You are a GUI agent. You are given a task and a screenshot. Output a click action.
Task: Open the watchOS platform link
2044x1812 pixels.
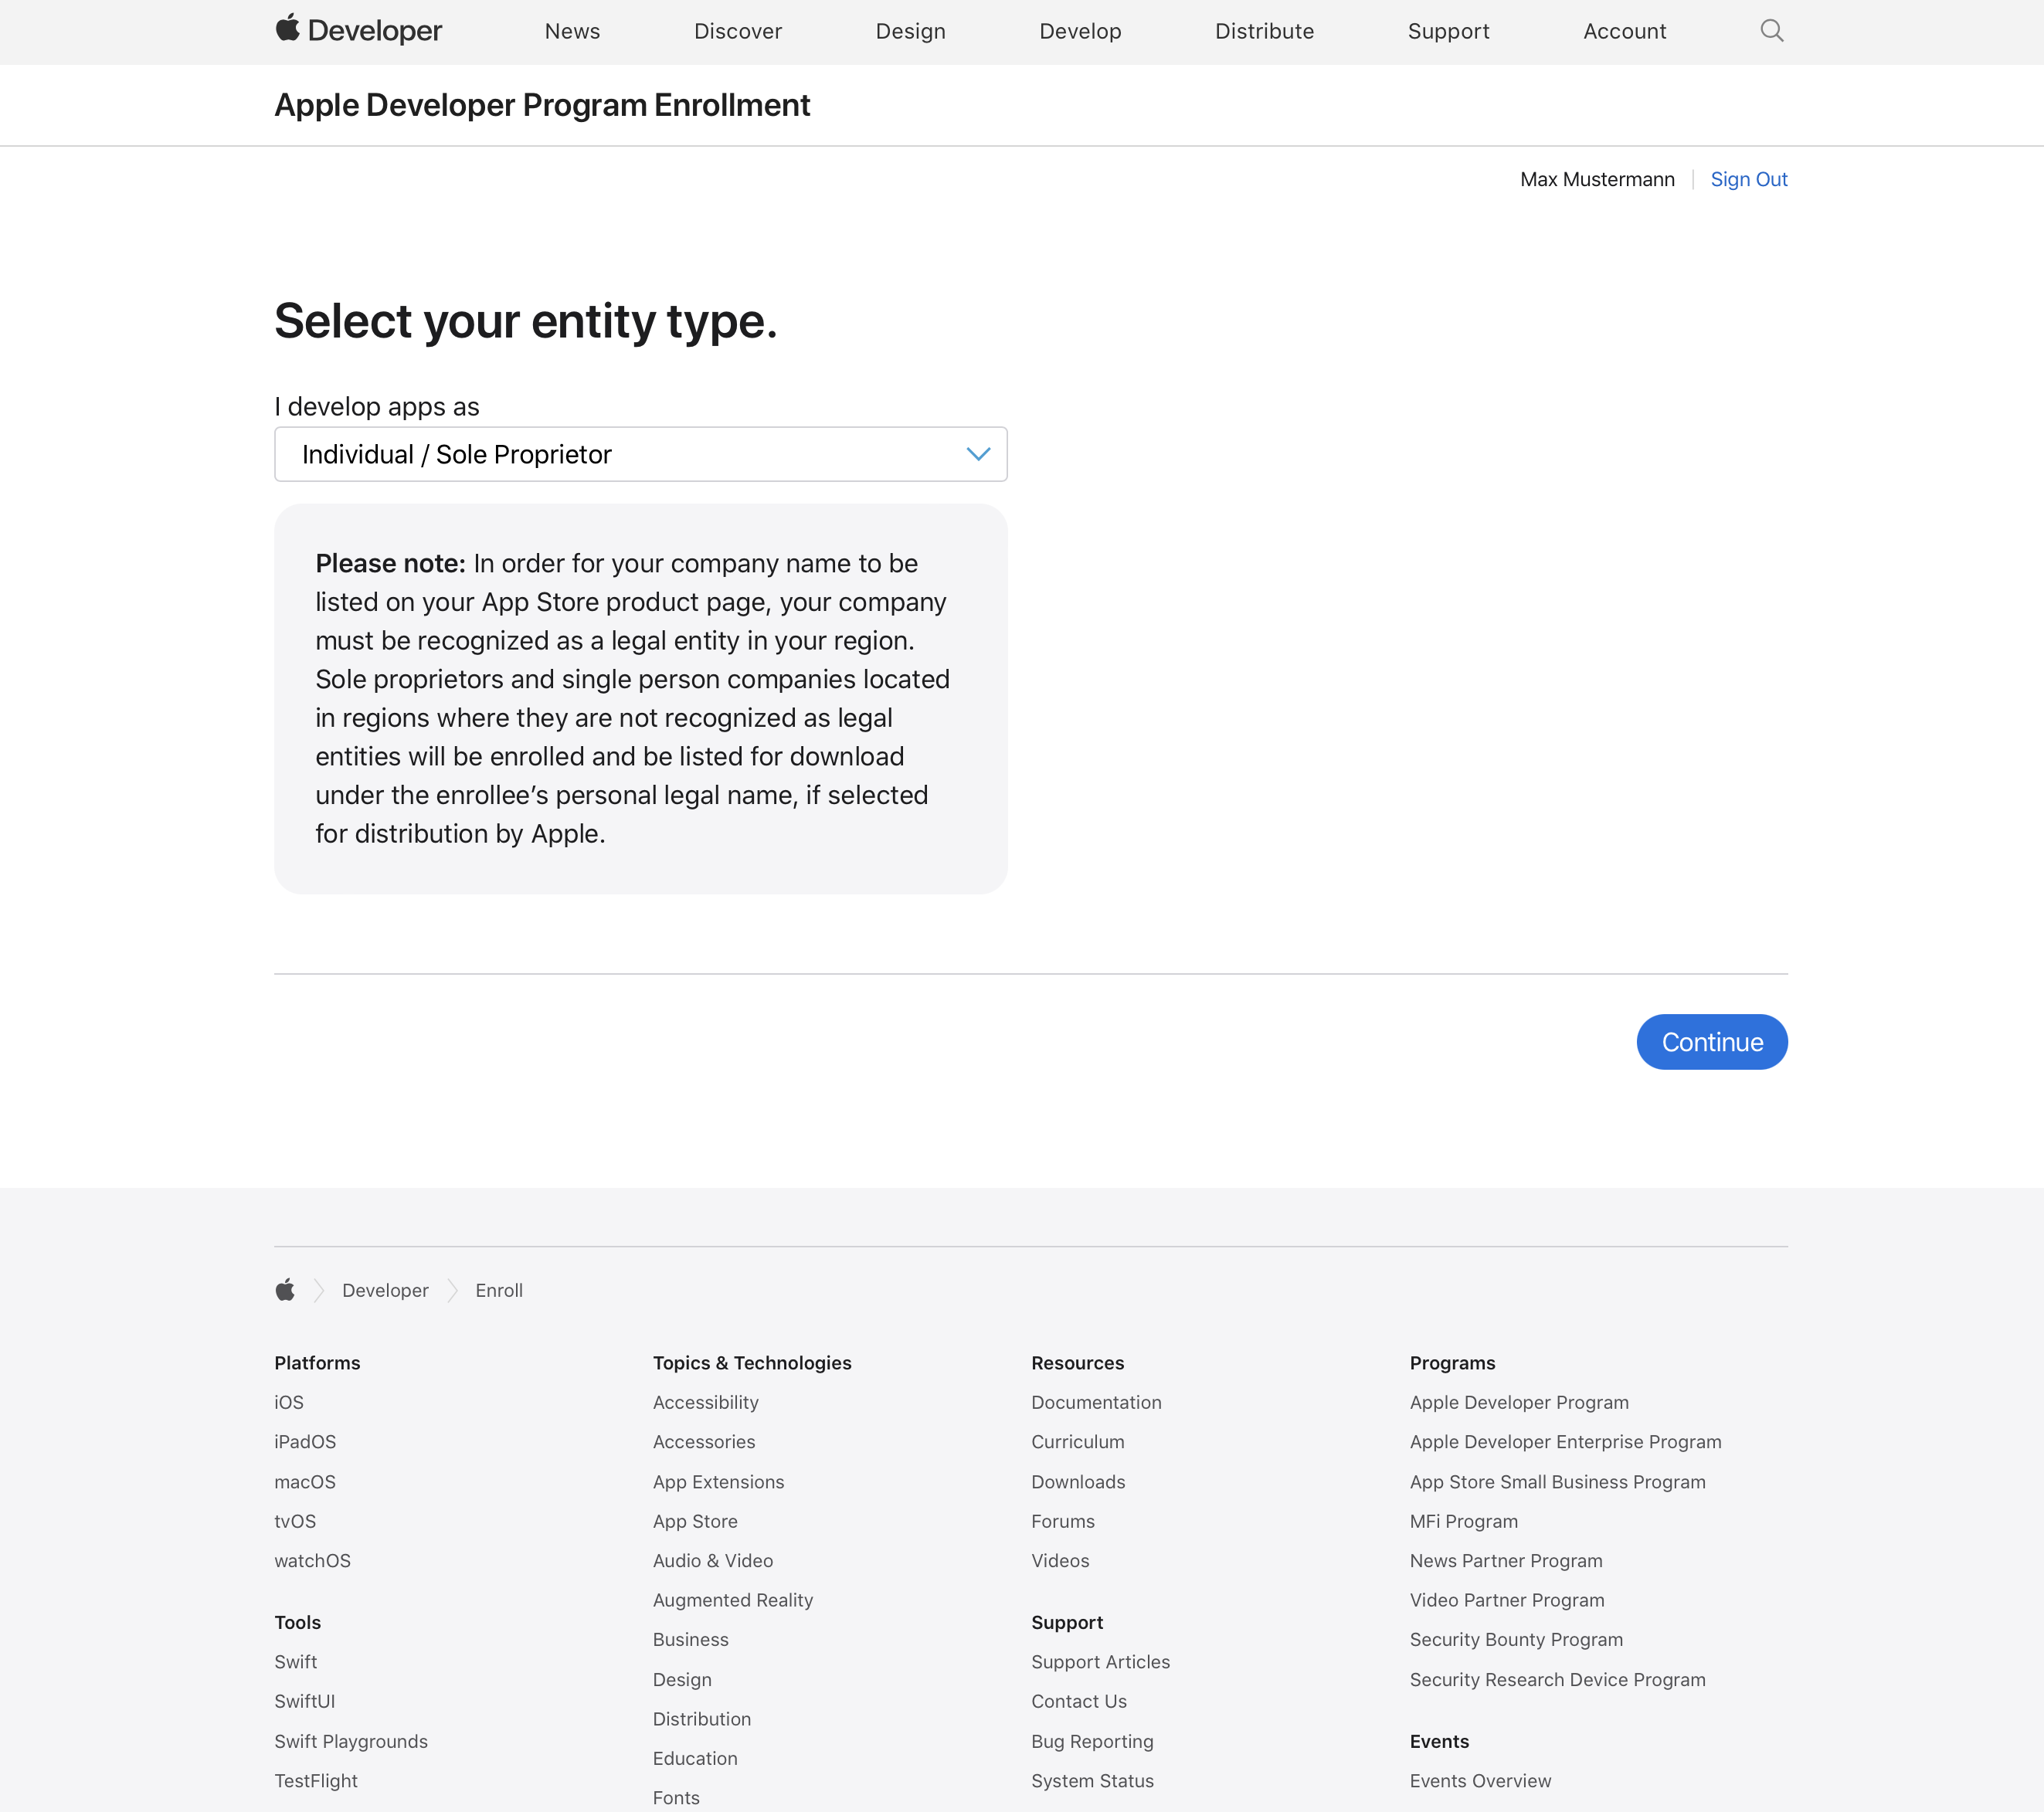[x=312, y=1560]
